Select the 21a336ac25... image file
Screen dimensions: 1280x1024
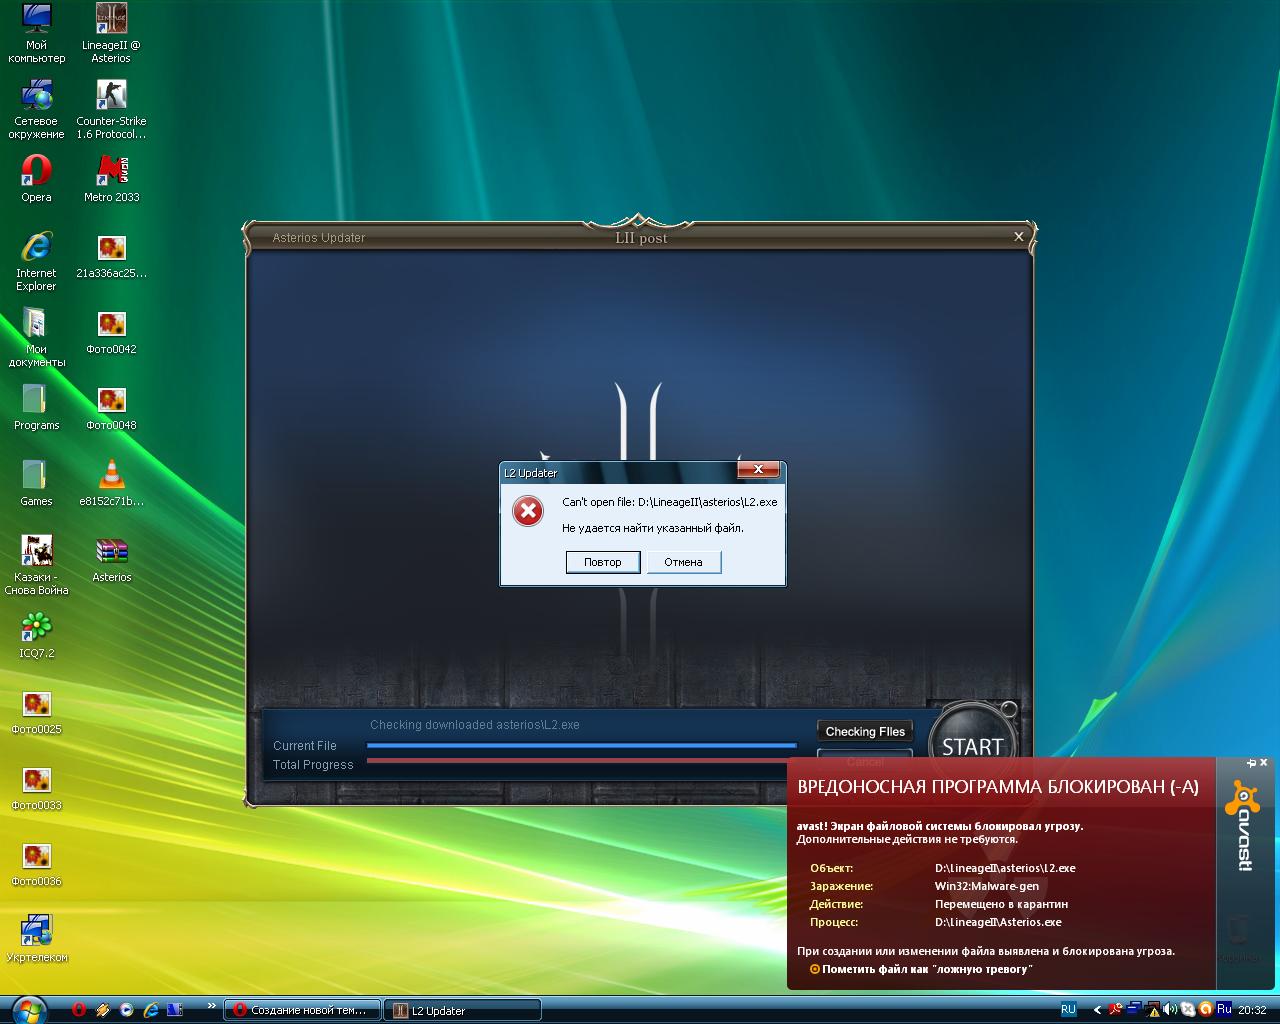pyautogui.click(x=111, y=256)
